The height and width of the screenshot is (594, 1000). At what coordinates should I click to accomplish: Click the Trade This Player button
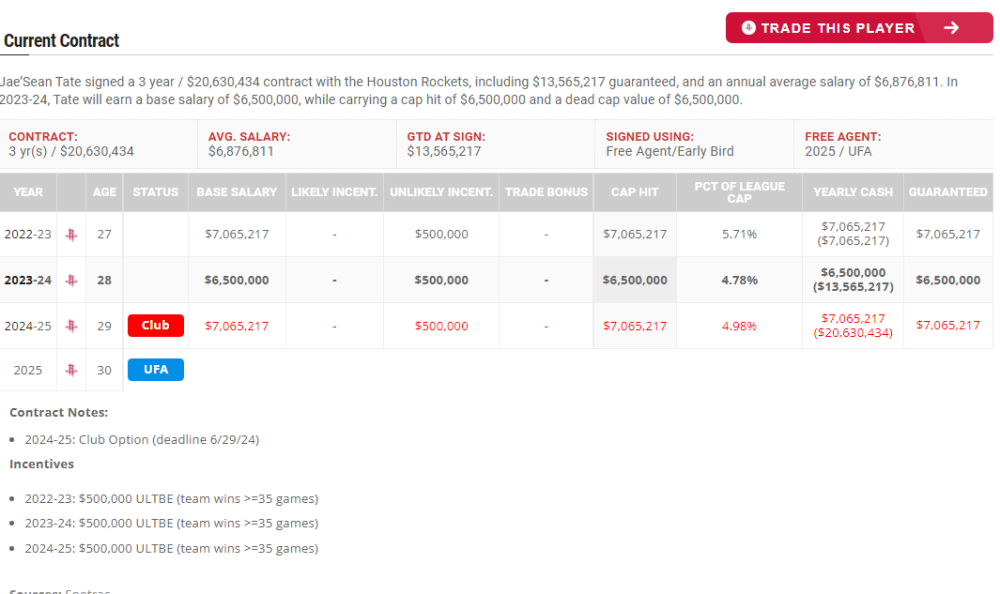(838, 28)
